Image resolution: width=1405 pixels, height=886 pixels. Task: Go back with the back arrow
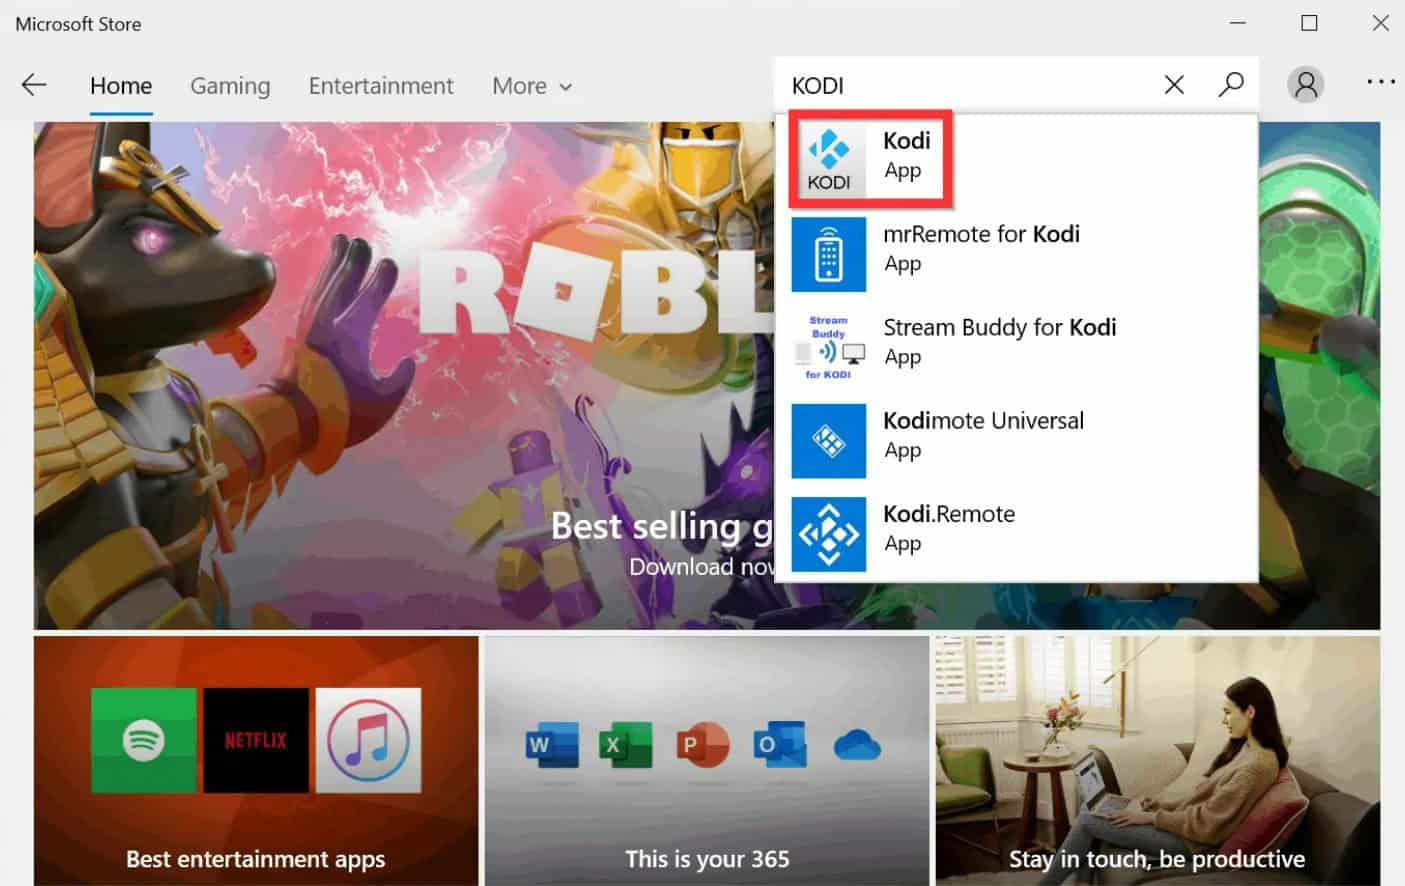(x=34, y=85)
